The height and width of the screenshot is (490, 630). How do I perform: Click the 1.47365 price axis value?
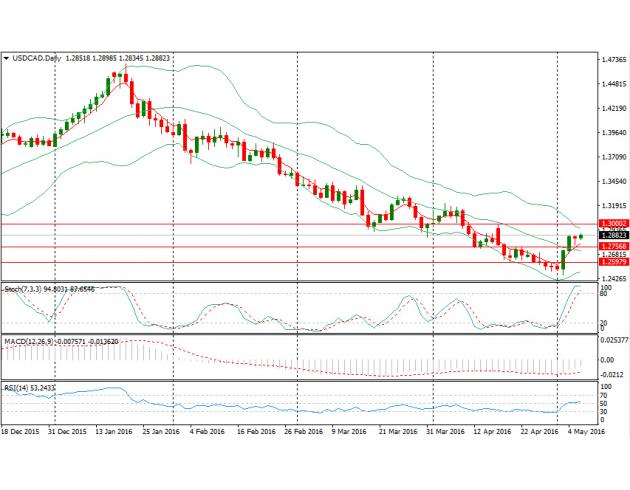[609, 60]
